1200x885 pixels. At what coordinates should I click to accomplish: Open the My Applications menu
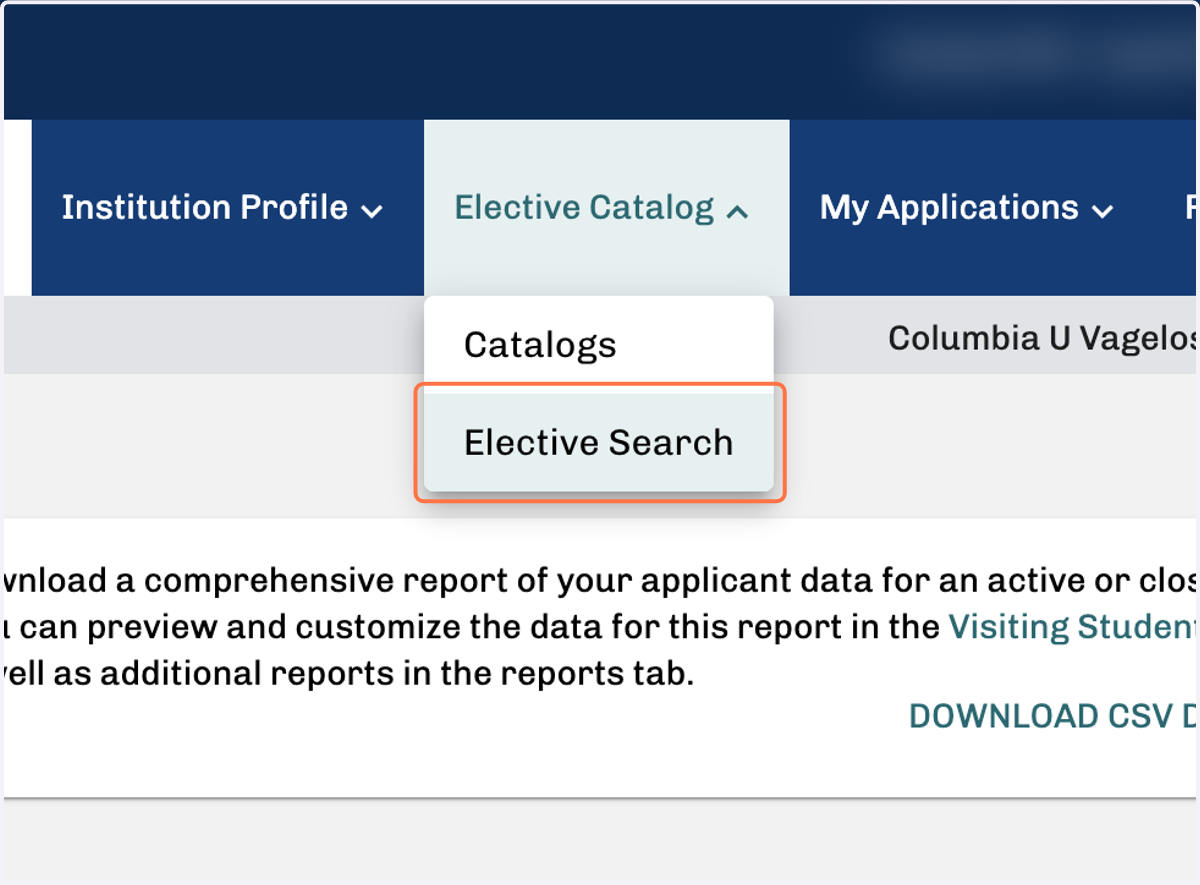[x=966, y=208]
